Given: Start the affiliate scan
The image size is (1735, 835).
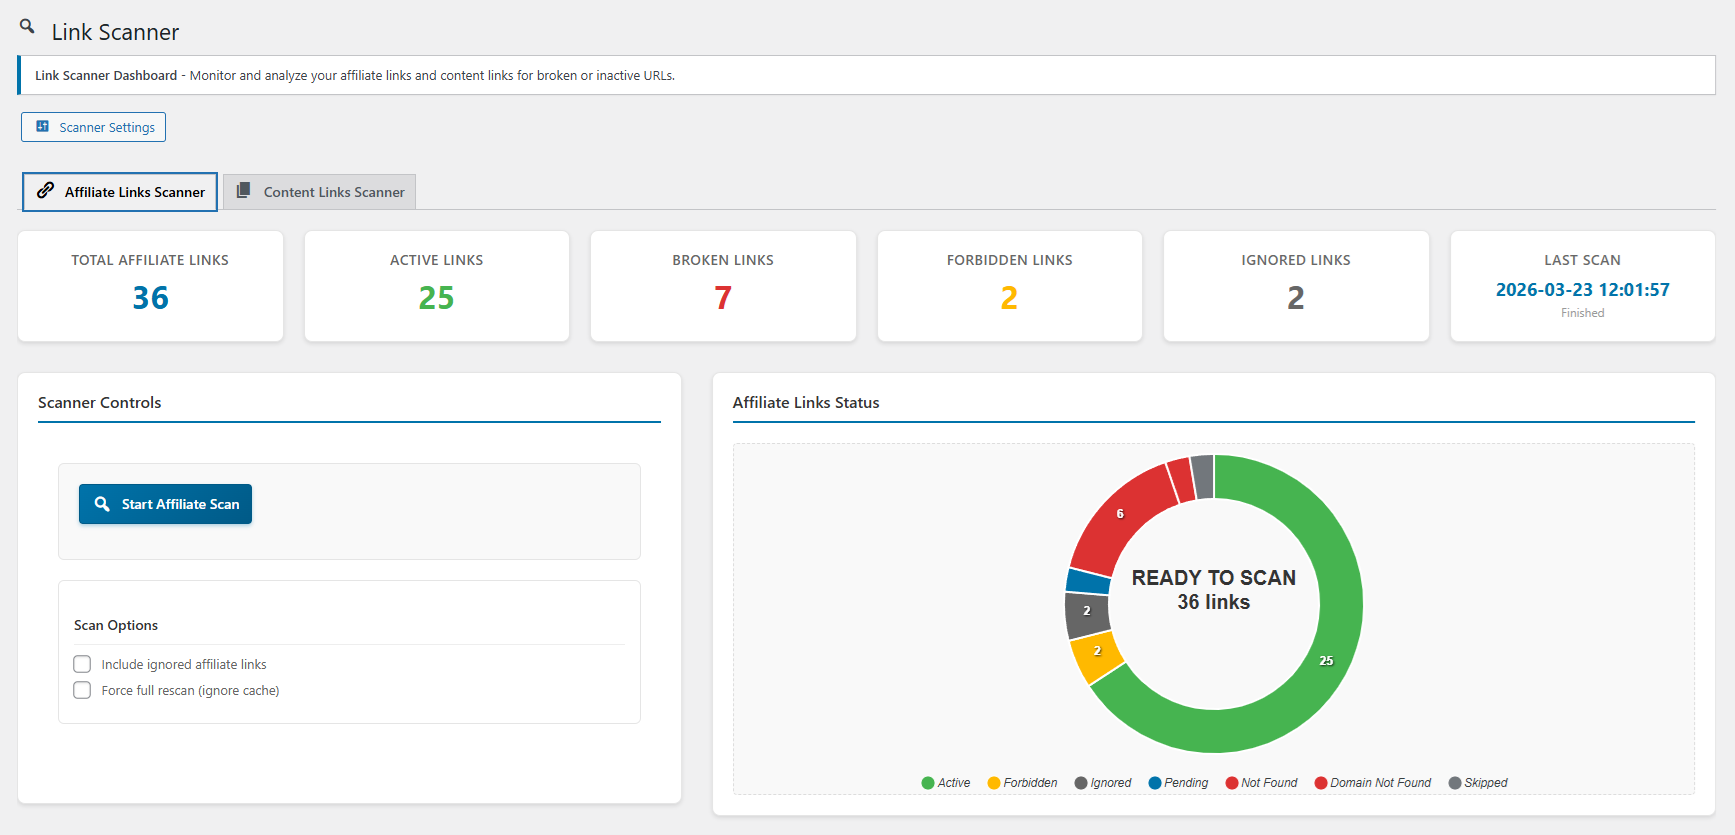Looking at the screenshot, I should pos(166,504).
